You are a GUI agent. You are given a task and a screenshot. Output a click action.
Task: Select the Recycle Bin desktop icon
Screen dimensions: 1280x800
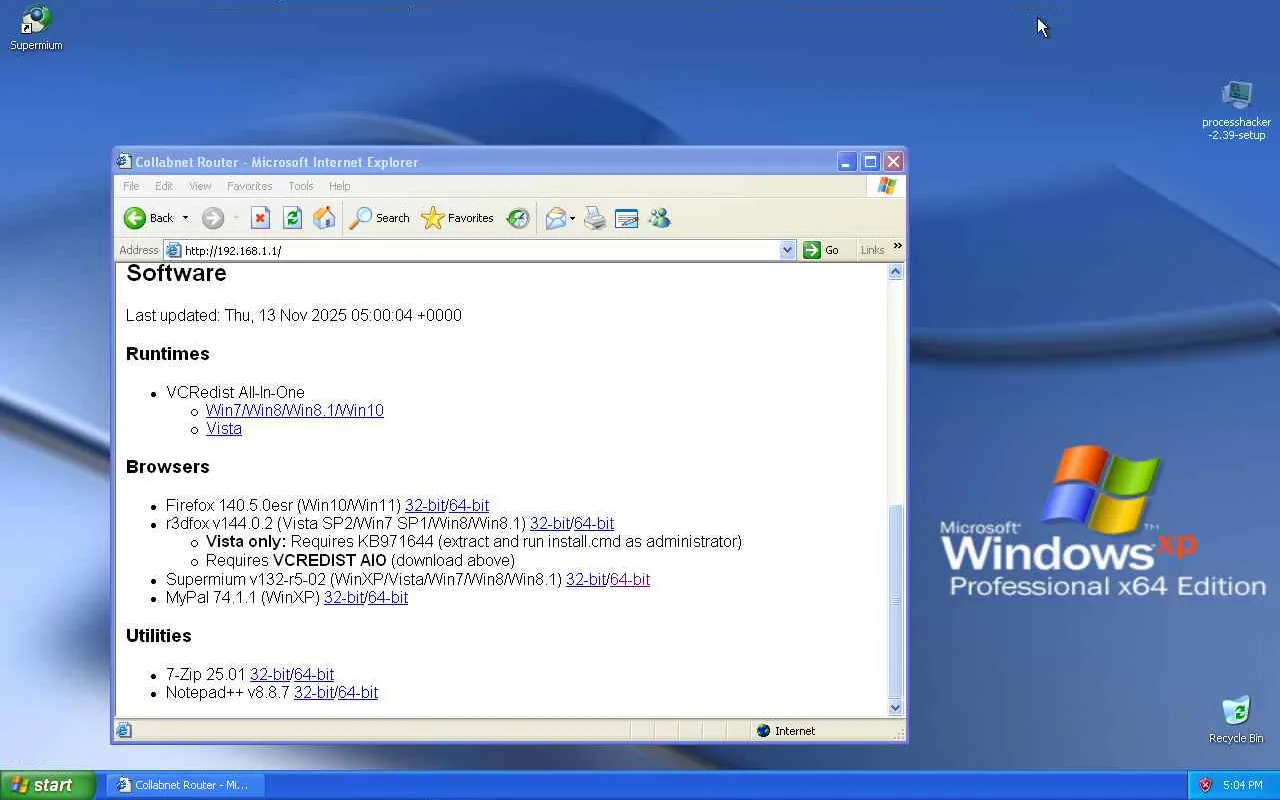pyautogui.click(x=1236, y=720)
